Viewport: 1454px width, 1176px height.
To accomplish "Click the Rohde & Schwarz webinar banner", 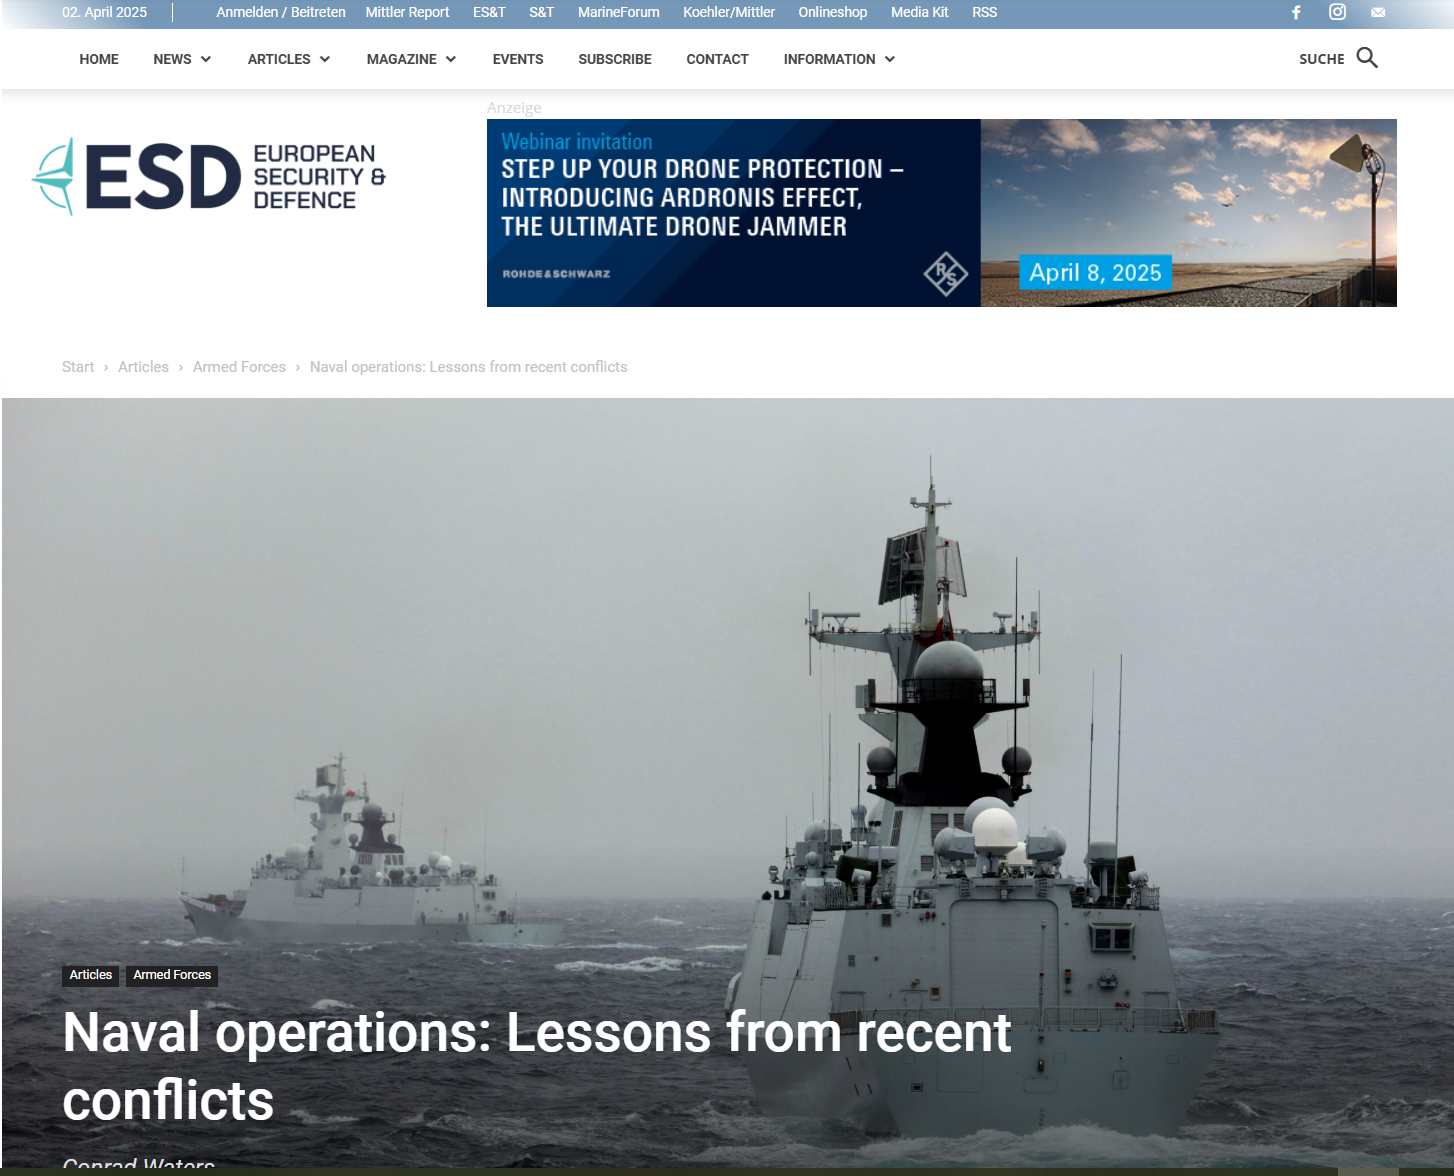I will [x=941, y=213].
